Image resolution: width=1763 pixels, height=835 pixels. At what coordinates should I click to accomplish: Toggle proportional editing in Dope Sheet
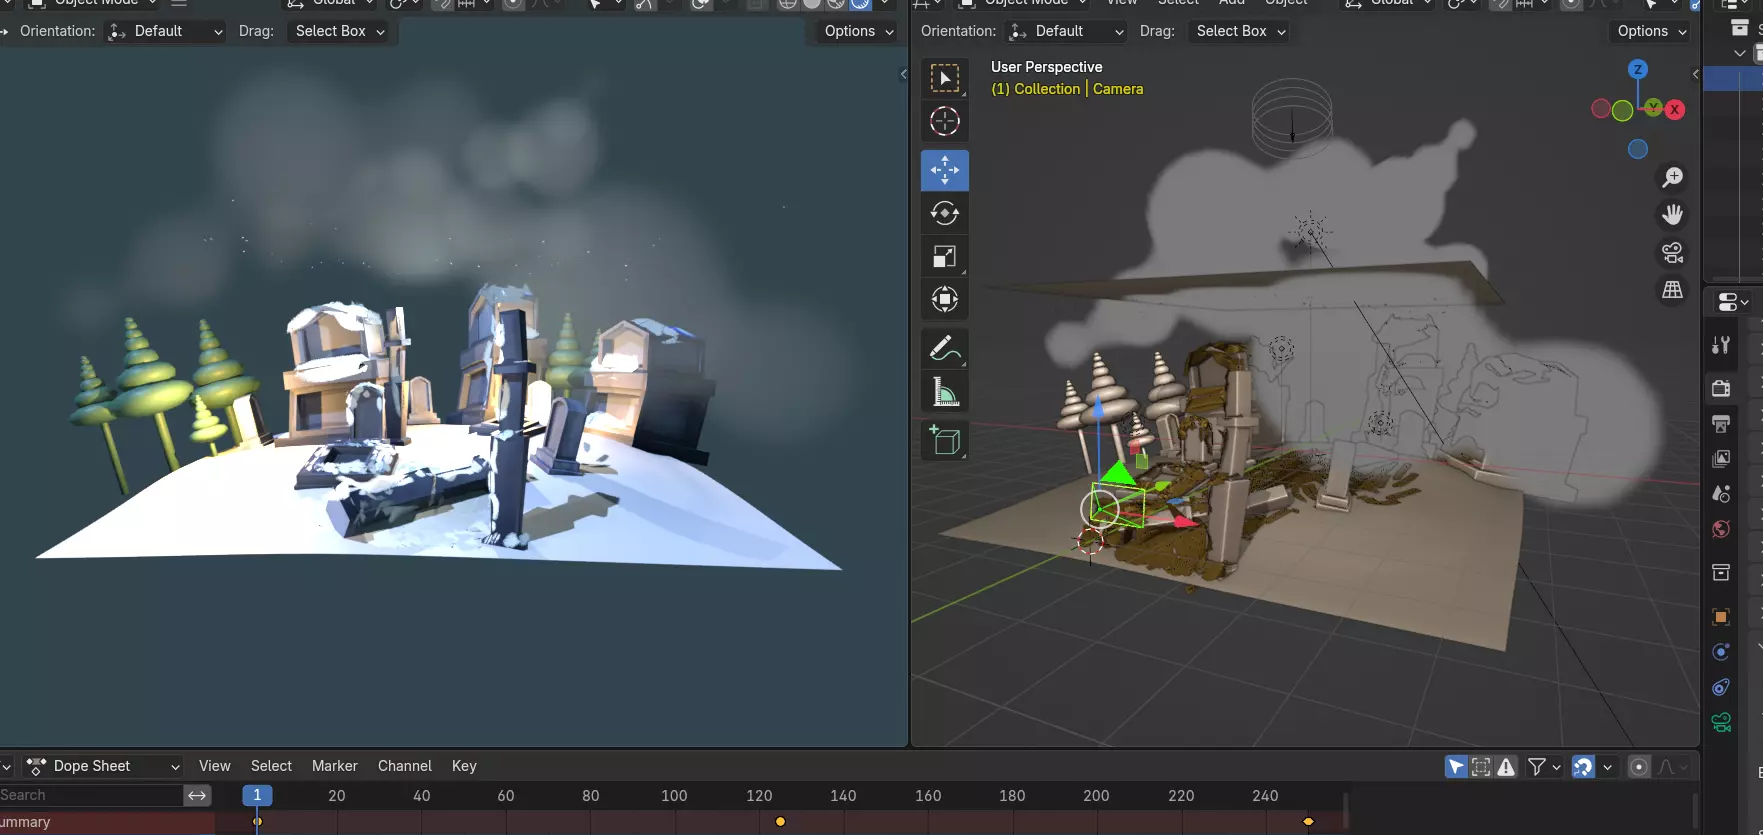pos(1639,767)
